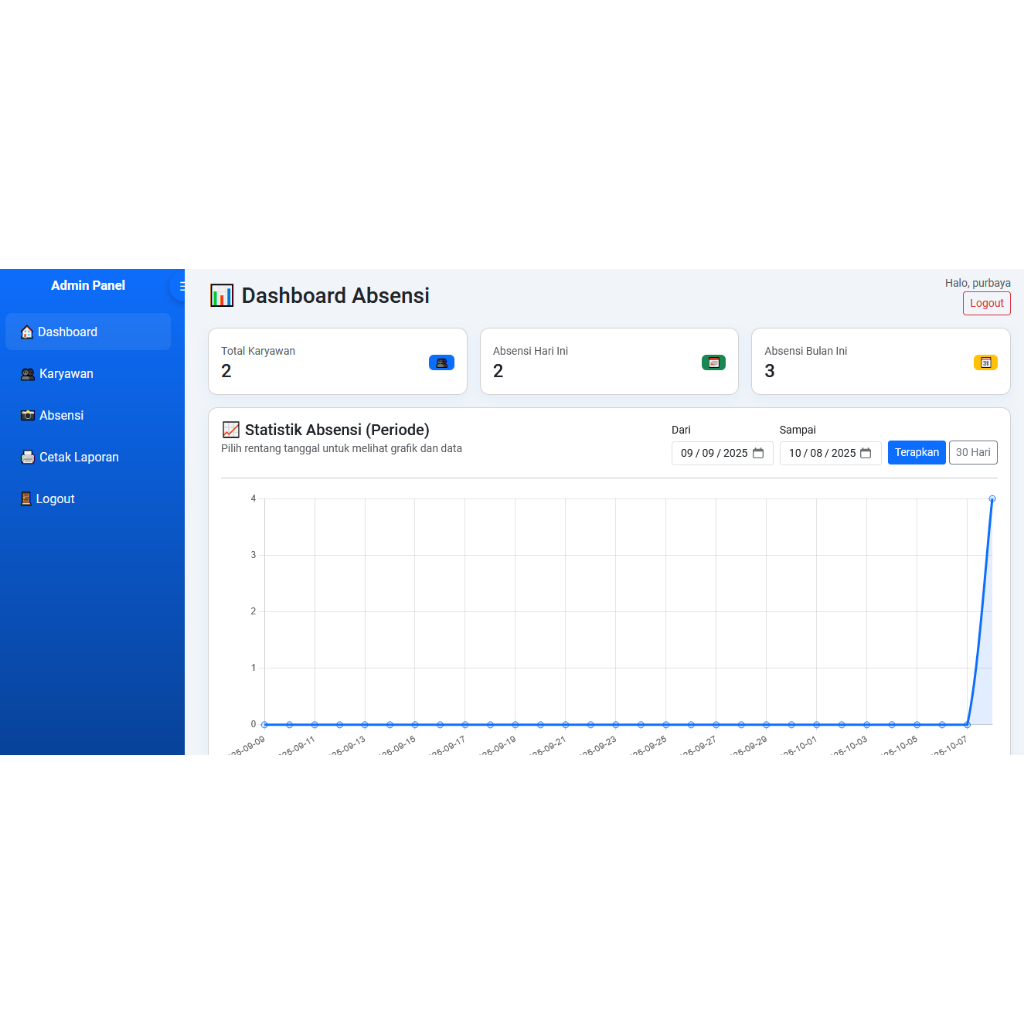Open the Dashboard menu item
The image size is (1024, 1024).
pyautogui.click(x=88, y=332)
